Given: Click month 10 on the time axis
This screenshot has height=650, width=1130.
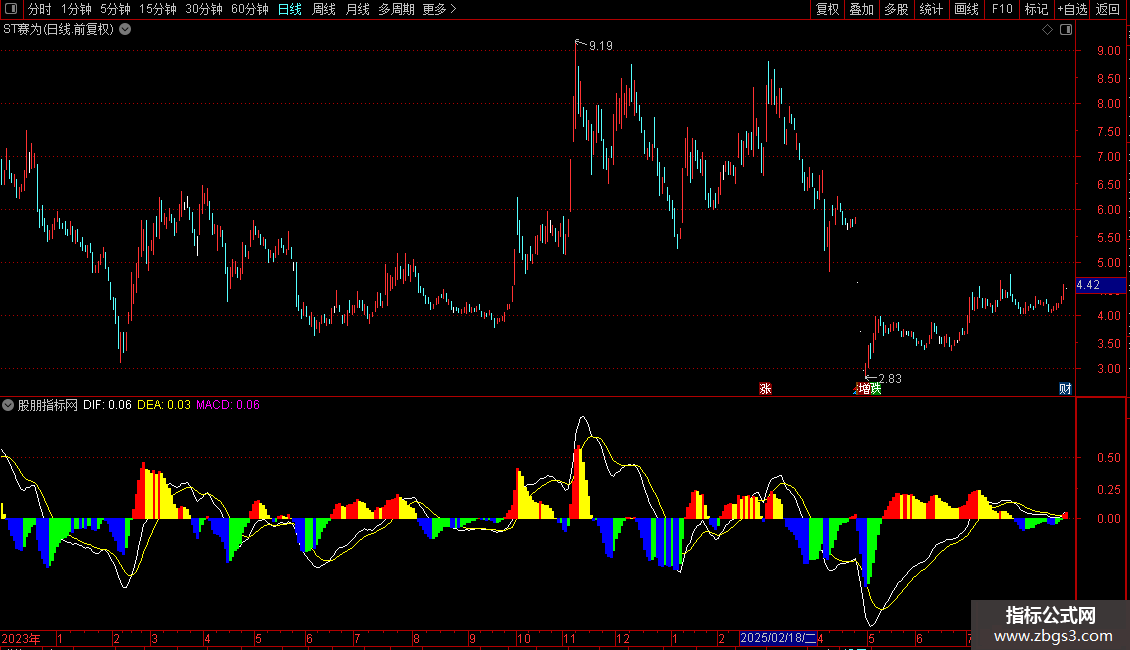Looking at the screenshot, I should pos(524,639).
